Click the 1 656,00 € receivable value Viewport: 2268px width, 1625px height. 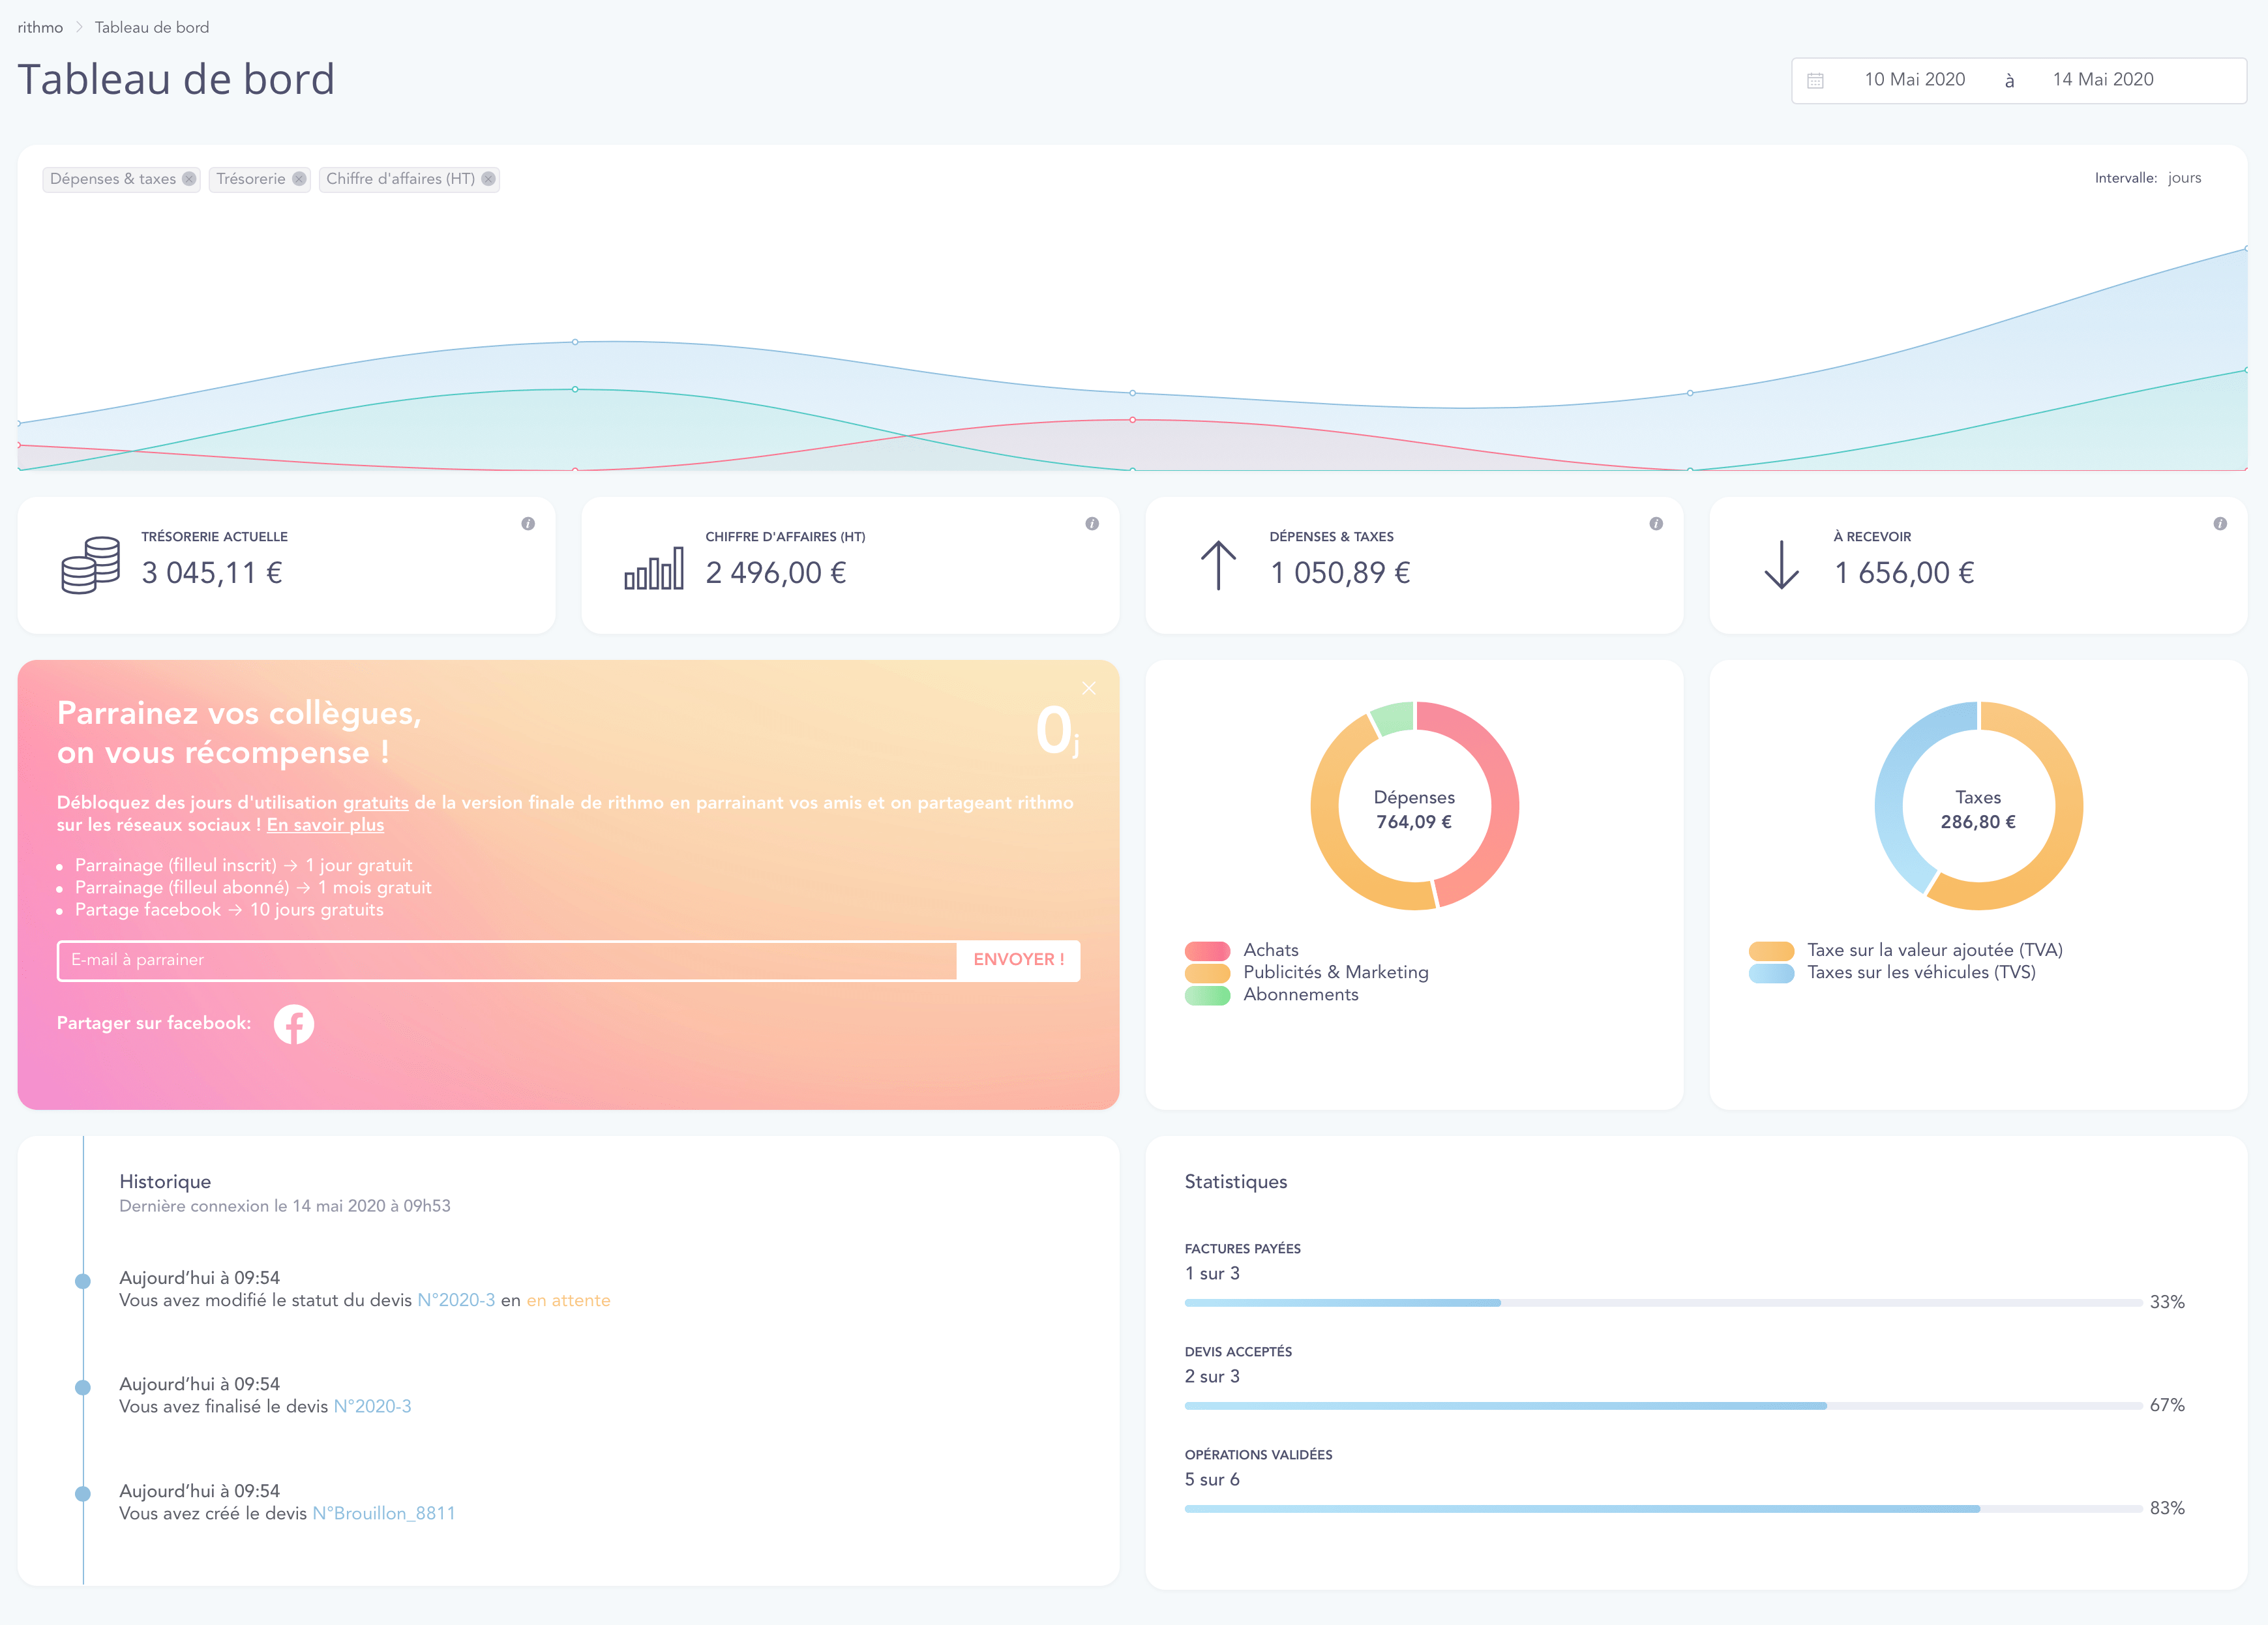[1904, 573]
